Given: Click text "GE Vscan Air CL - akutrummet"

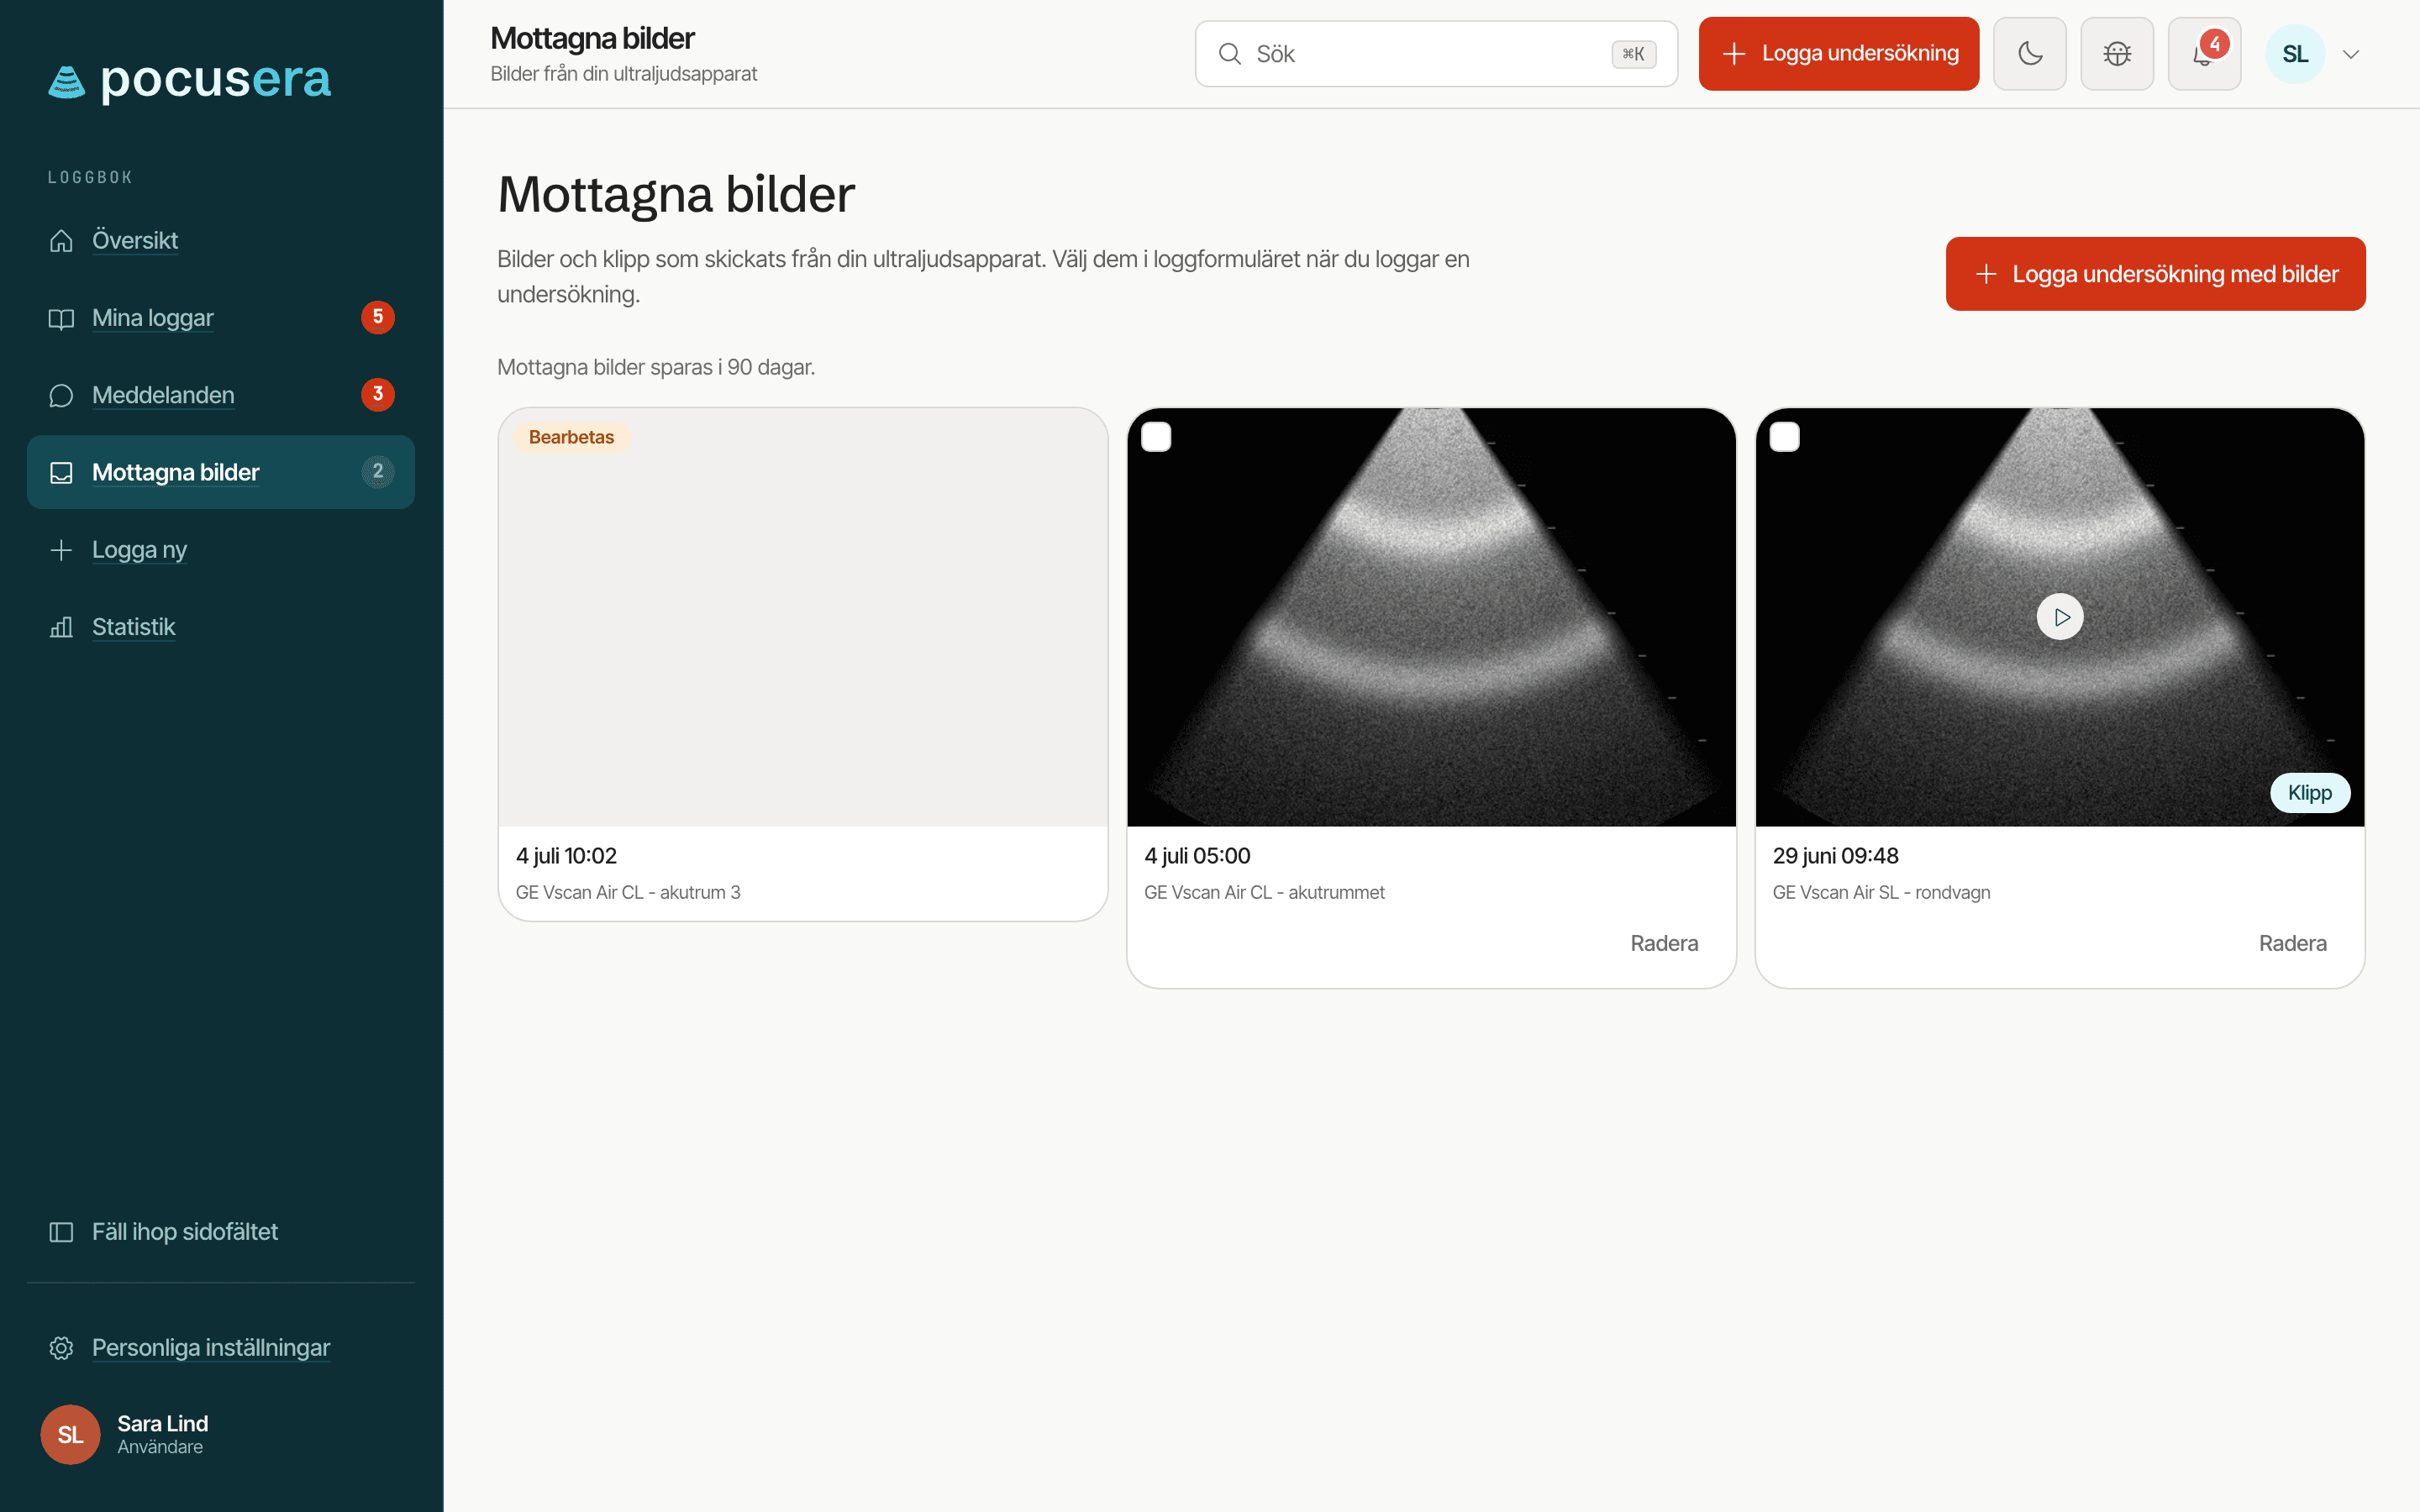Looking at the screenshot, I should coord(1264,892).
